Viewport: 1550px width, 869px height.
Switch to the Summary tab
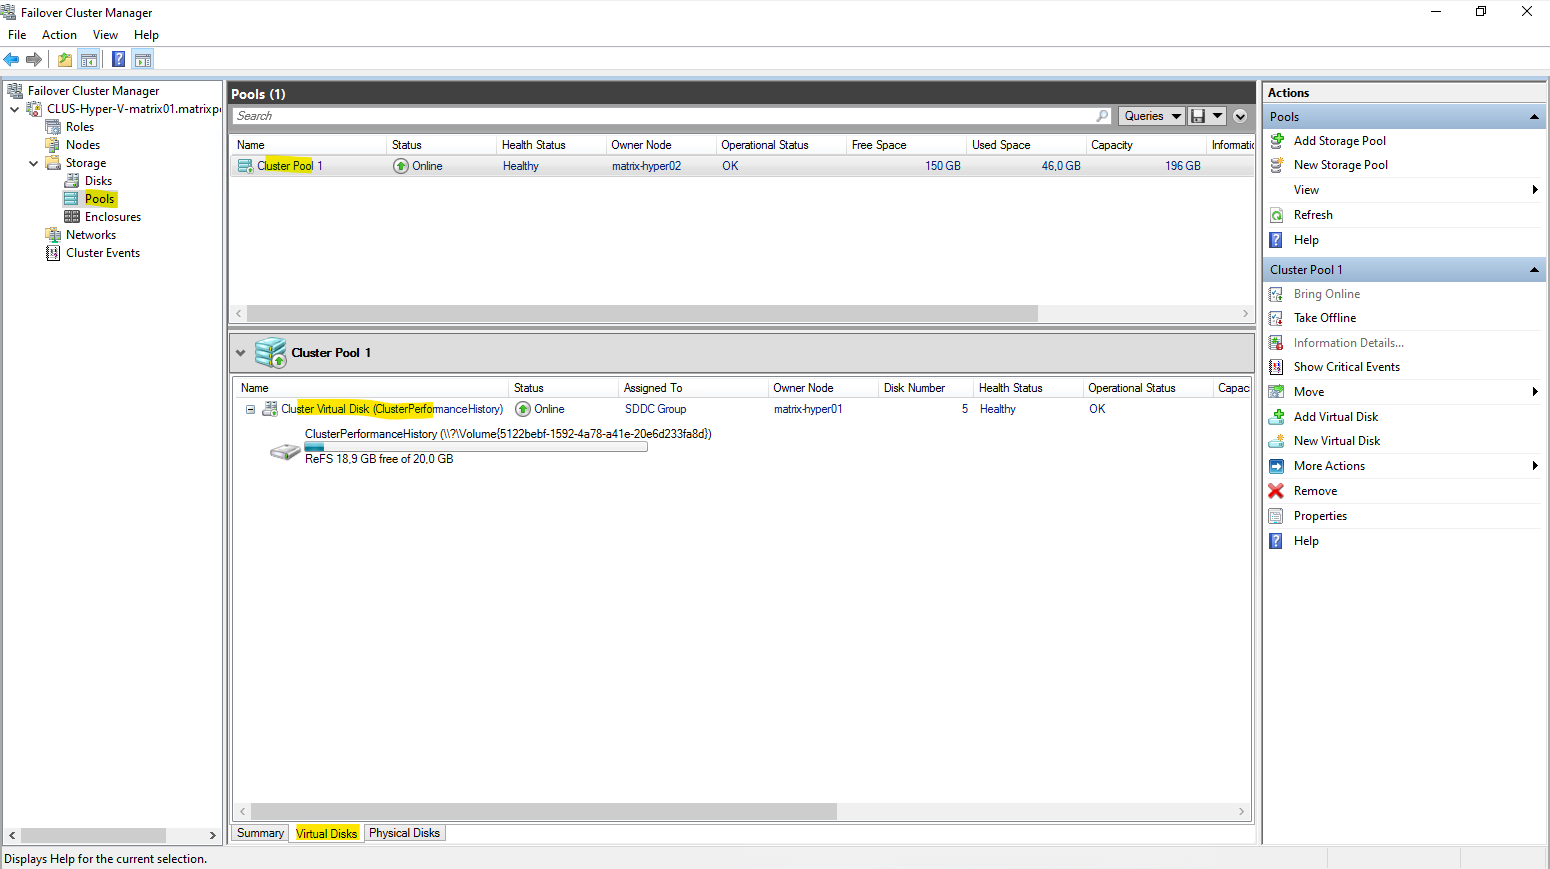(x=260, y=833)
